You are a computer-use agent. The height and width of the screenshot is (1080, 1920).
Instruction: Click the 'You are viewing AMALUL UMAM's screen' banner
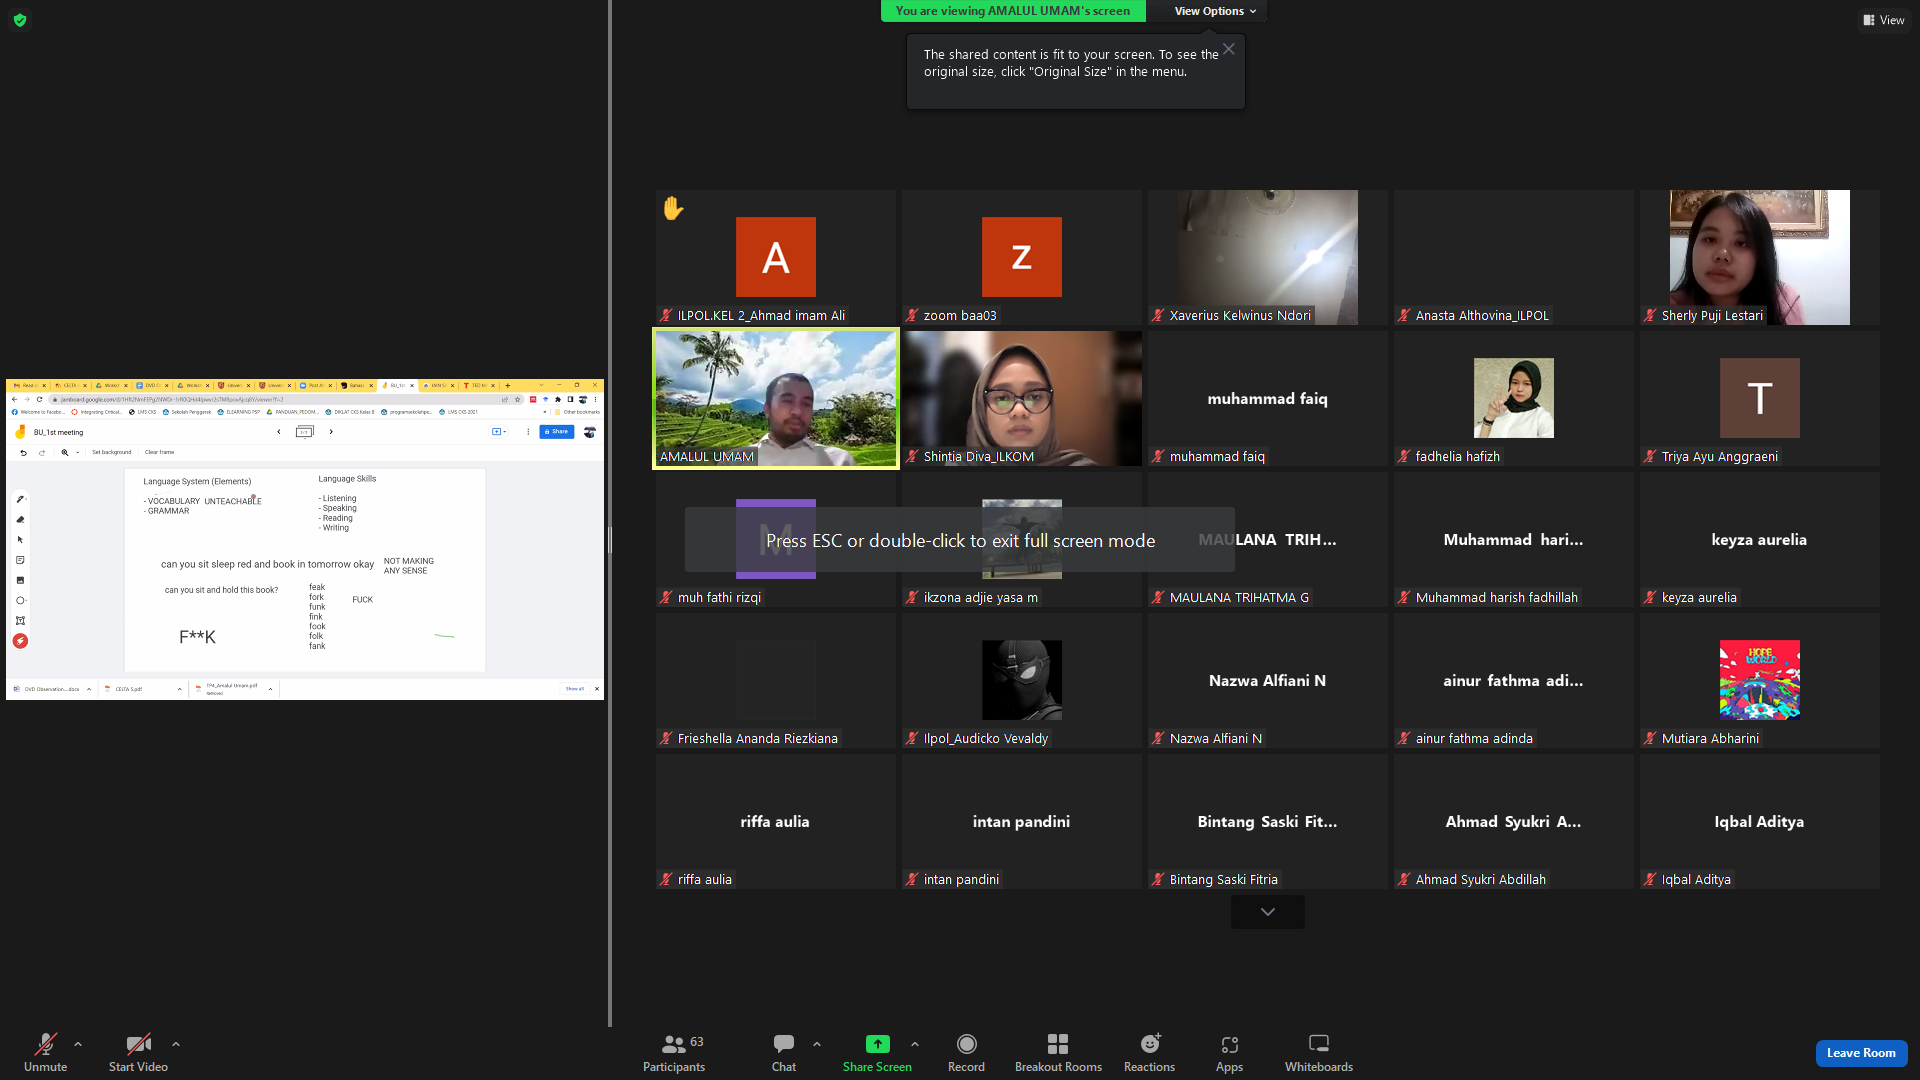(x=1013, y=11)
